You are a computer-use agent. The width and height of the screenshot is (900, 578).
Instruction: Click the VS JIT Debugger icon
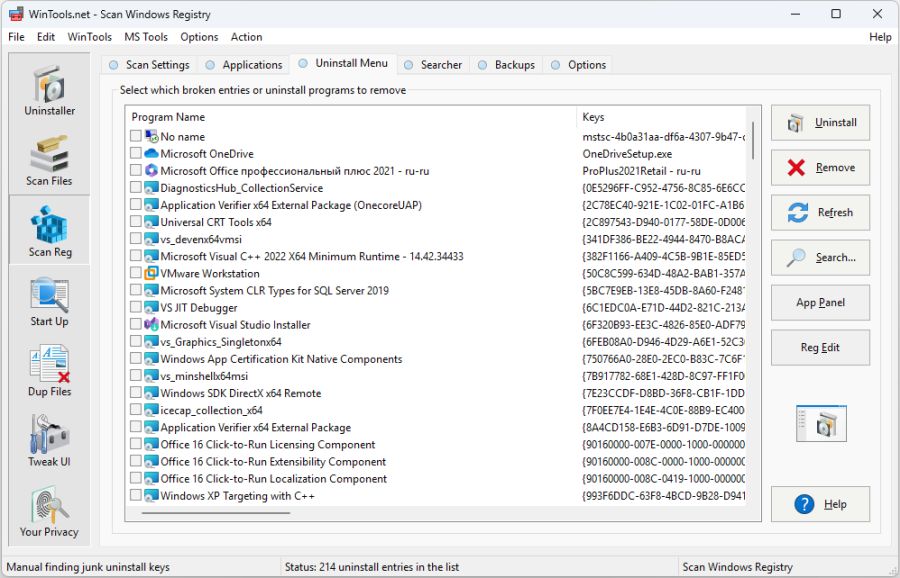(x=151, y=308)
